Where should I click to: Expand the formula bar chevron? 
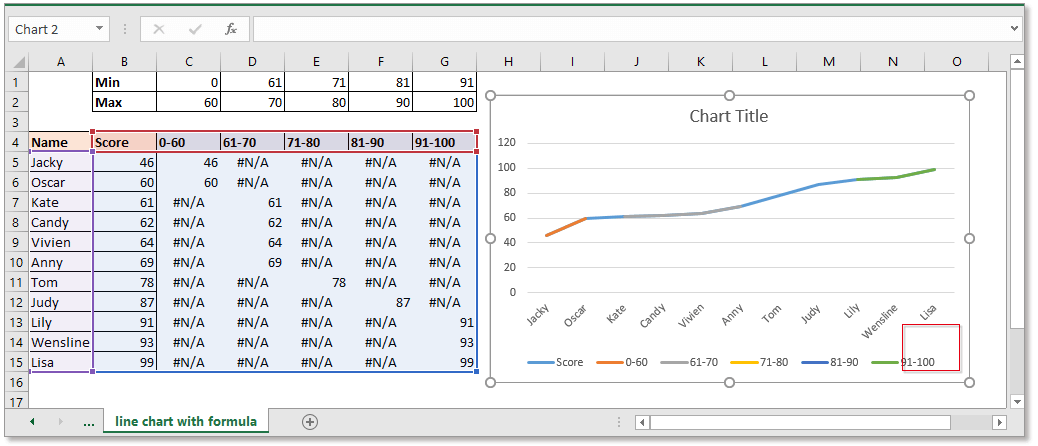click(1016, 29)
